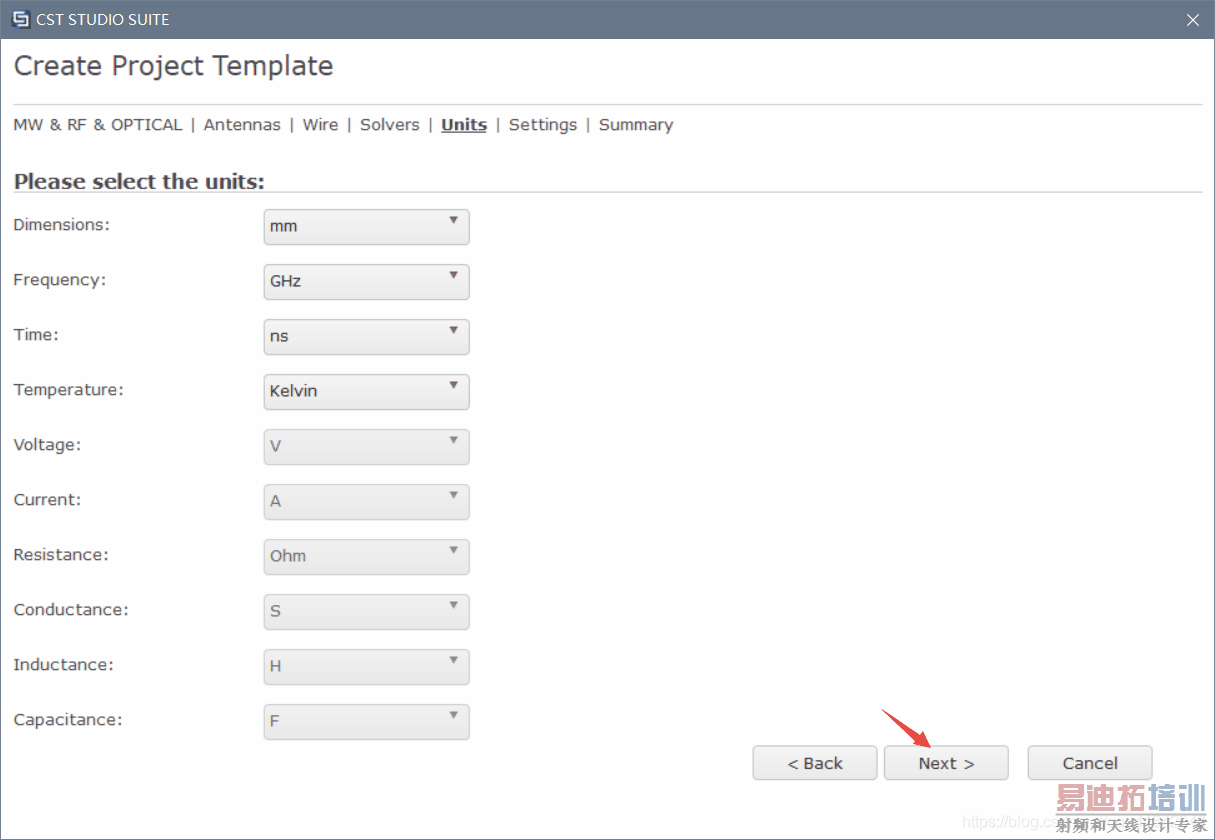Close the Create Project Template window

tap(1192, 20)
